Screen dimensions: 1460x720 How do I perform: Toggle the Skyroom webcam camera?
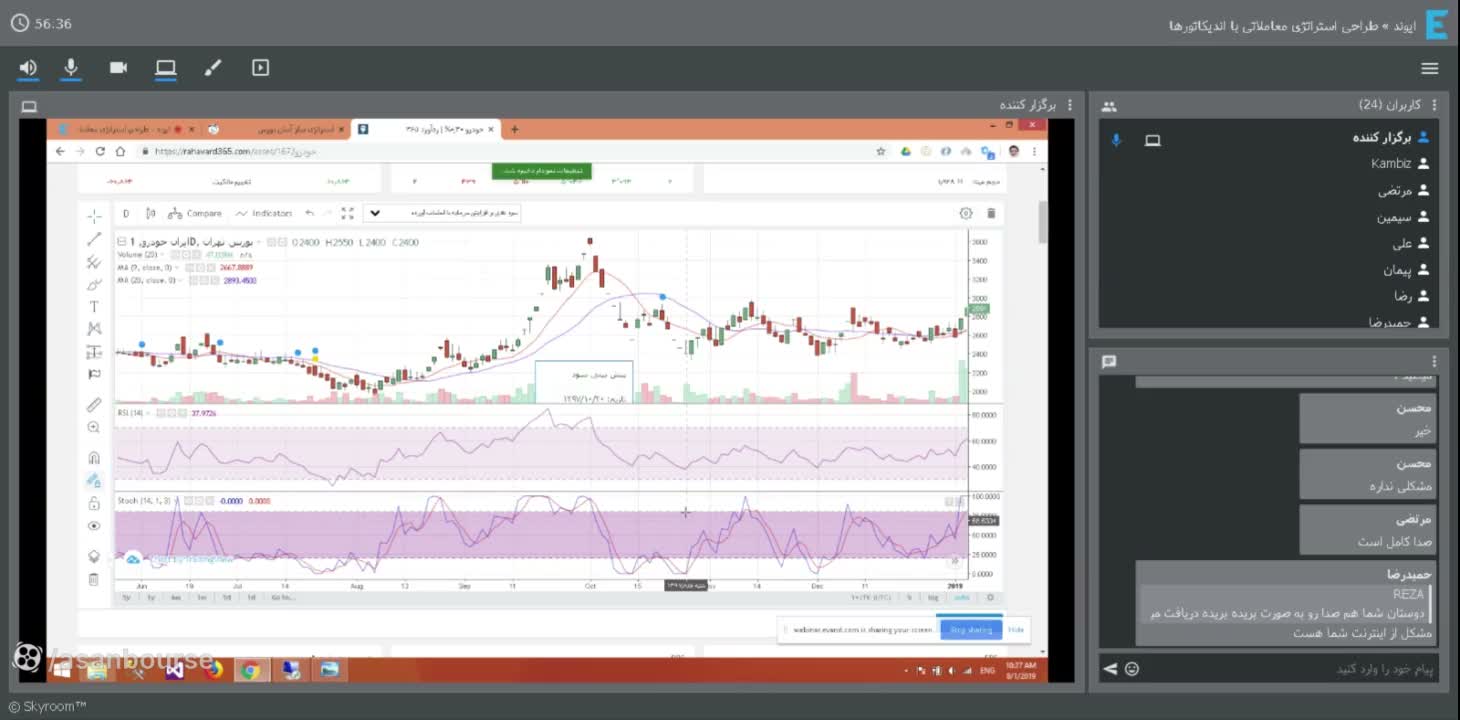coord(118,68)
